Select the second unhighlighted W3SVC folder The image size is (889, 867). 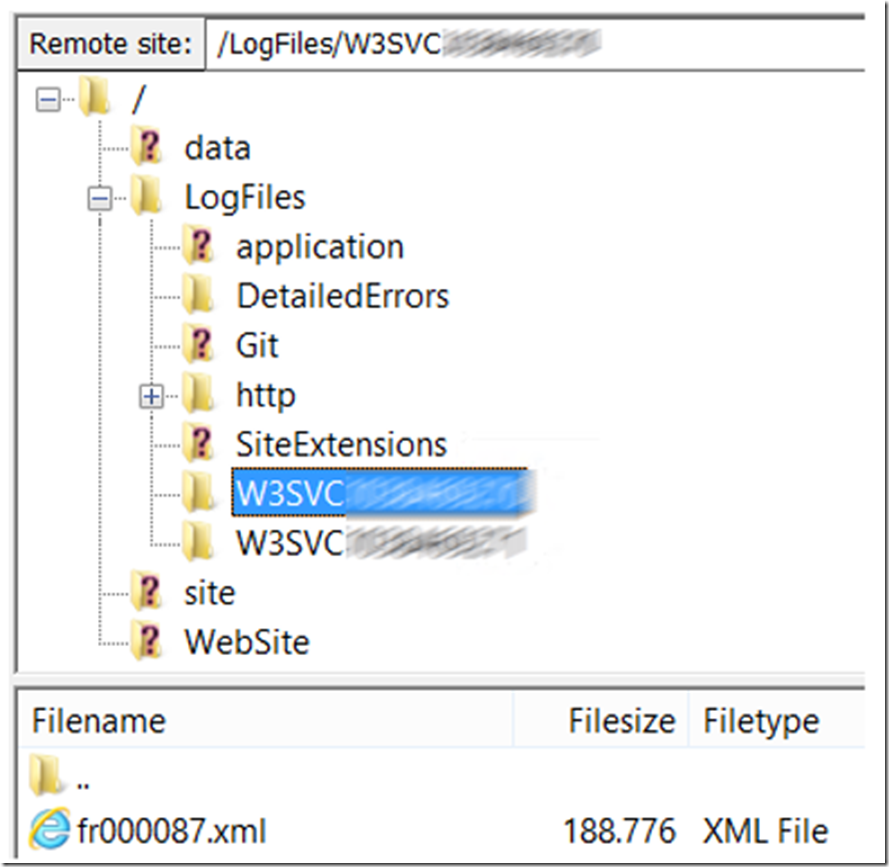(x=381, y=542)
